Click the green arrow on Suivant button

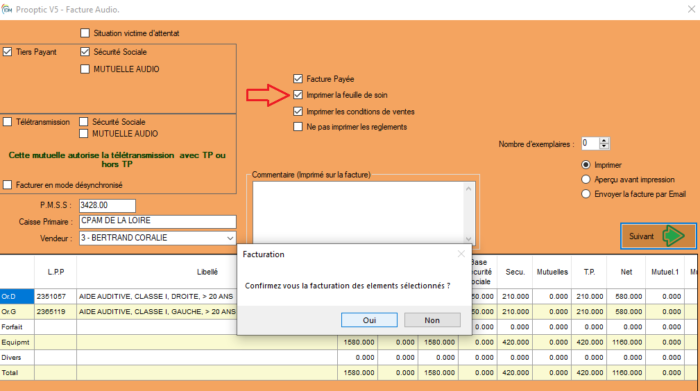click(x=673, y=236)
